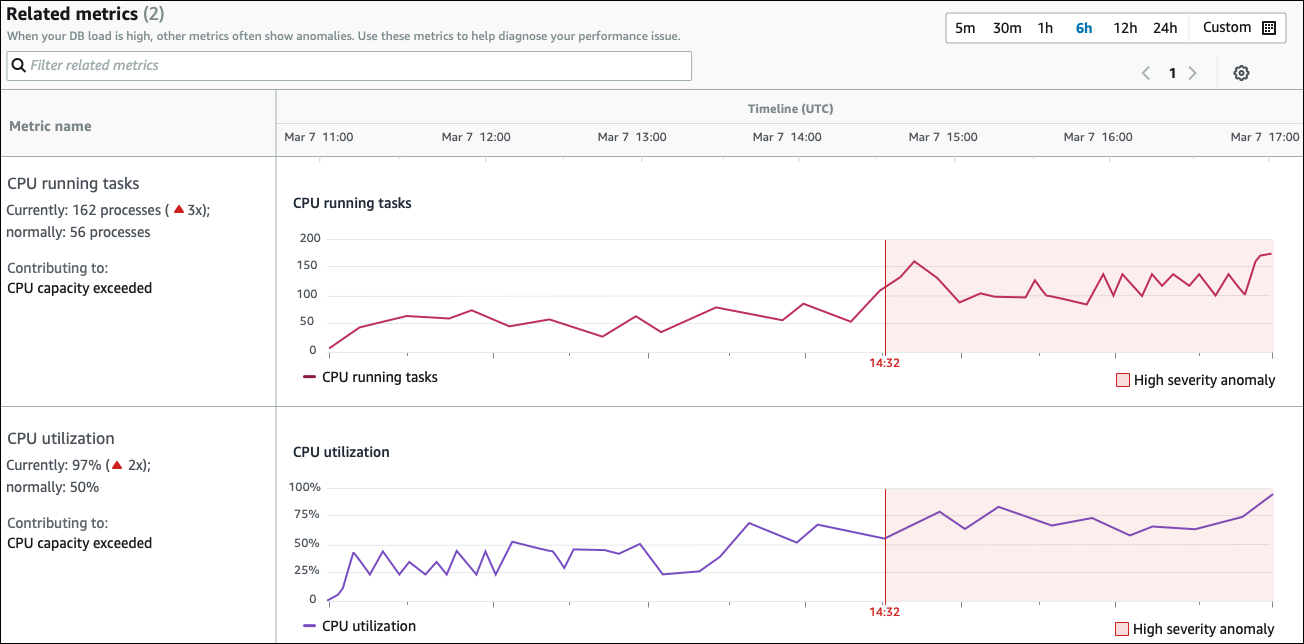Select the 6h time range
Image resolution: width=1304 pixels, height=644 pixels.
tap(1084, 28)
